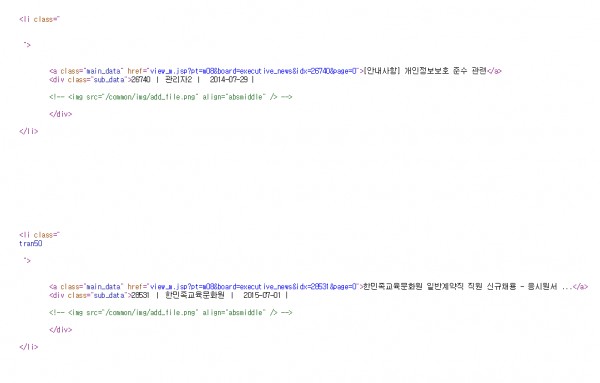Click the first closing </div> tag
This screenshot has width=600, height=383.
[x=60, y=114]
